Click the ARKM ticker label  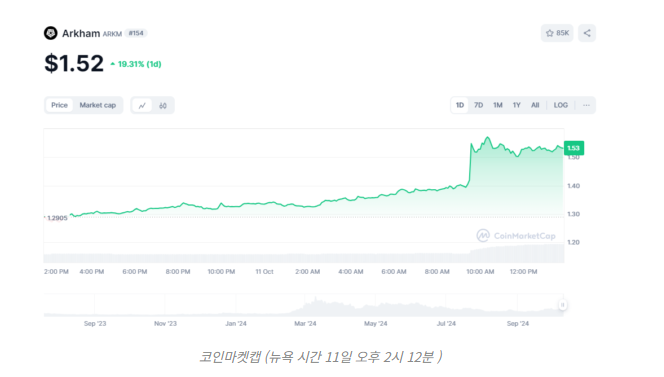pyautogui.click(x=112, y=34)
